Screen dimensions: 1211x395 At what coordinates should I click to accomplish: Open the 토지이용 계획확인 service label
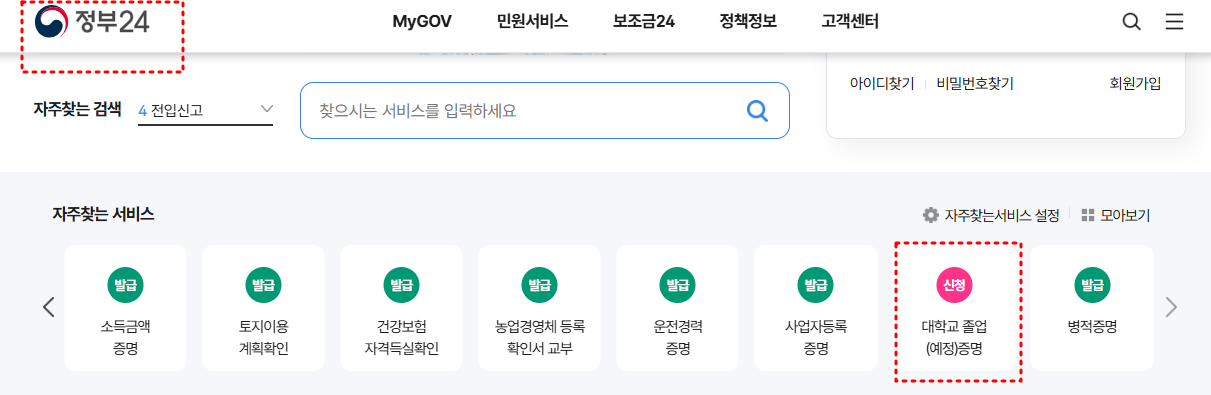[x=263, y=337]
